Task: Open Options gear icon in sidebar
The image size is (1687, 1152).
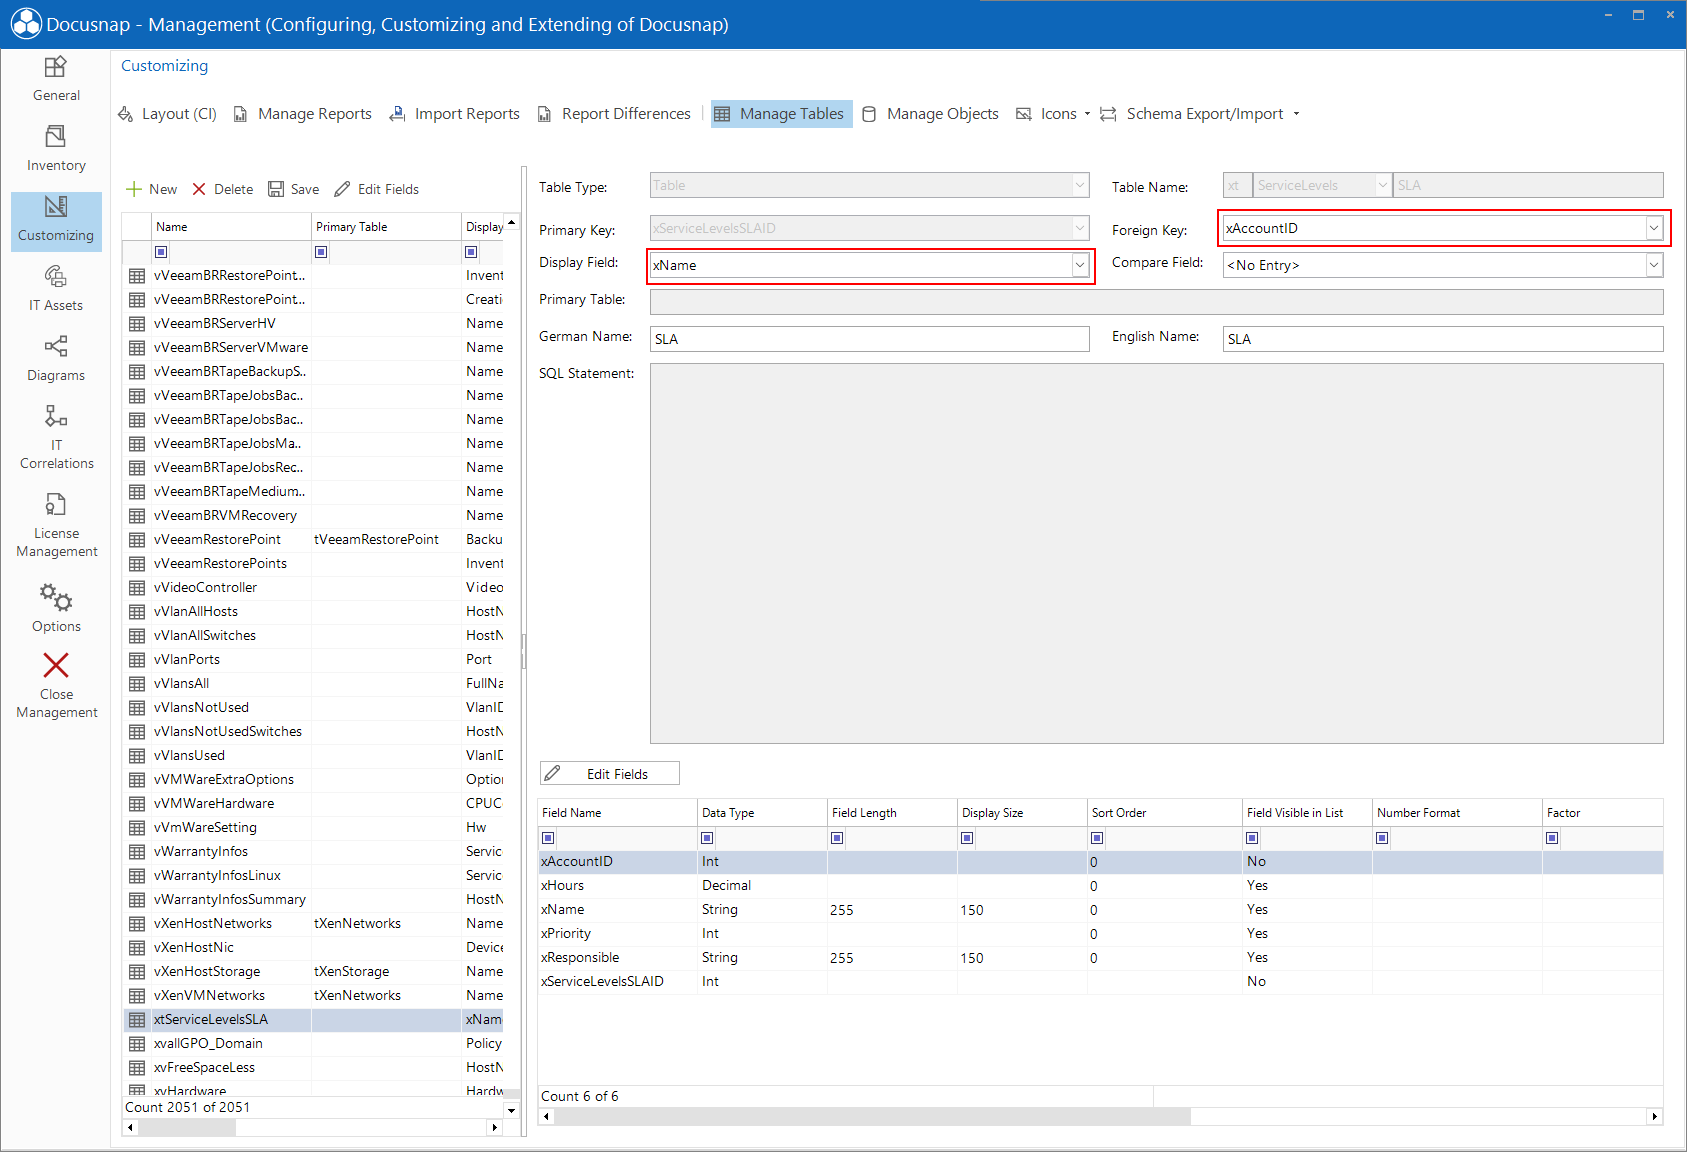Action: [56, 598]
